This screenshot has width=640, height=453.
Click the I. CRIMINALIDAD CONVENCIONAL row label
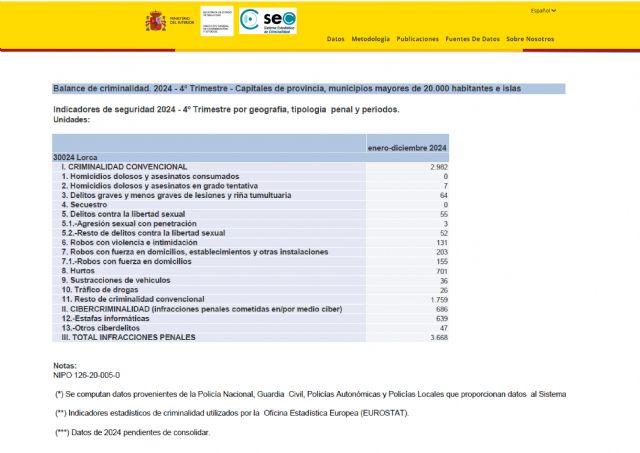click(124, 167)
